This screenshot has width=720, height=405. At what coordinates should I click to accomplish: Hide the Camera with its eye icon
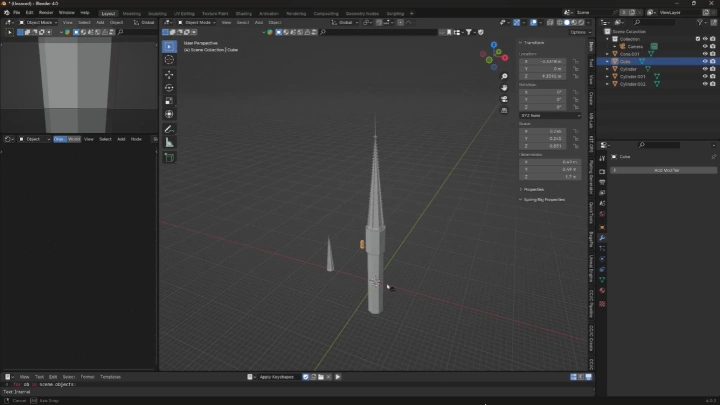[705, 46]
